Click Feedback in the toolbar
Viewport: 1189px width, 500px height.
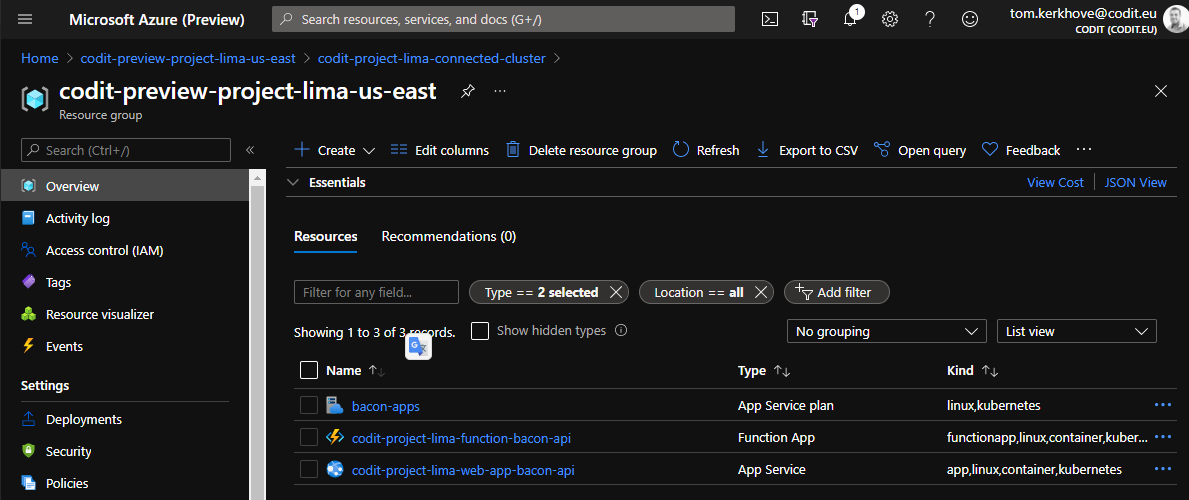(x=1021, y=150)
